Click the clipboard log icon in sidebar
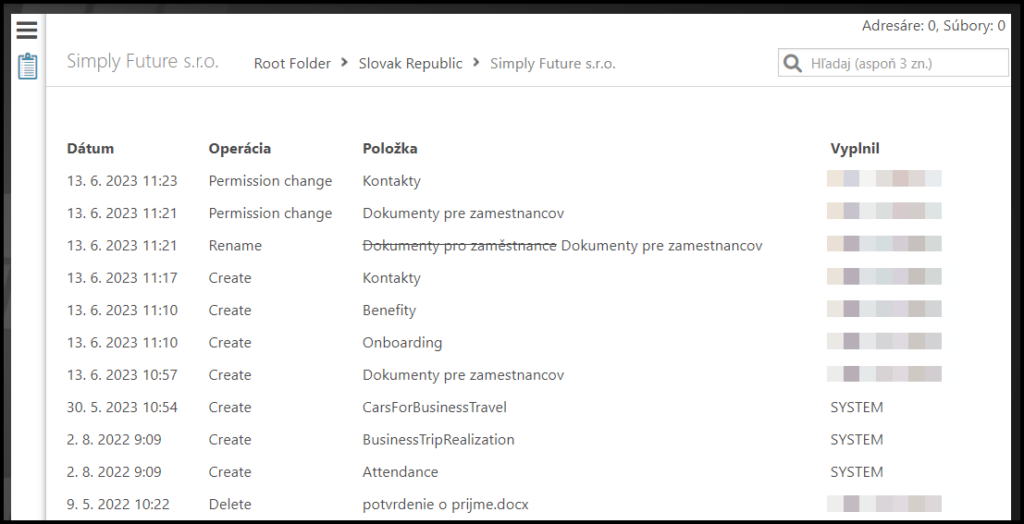Screen dimensions: 1024x524 click(x=28, y=67)
